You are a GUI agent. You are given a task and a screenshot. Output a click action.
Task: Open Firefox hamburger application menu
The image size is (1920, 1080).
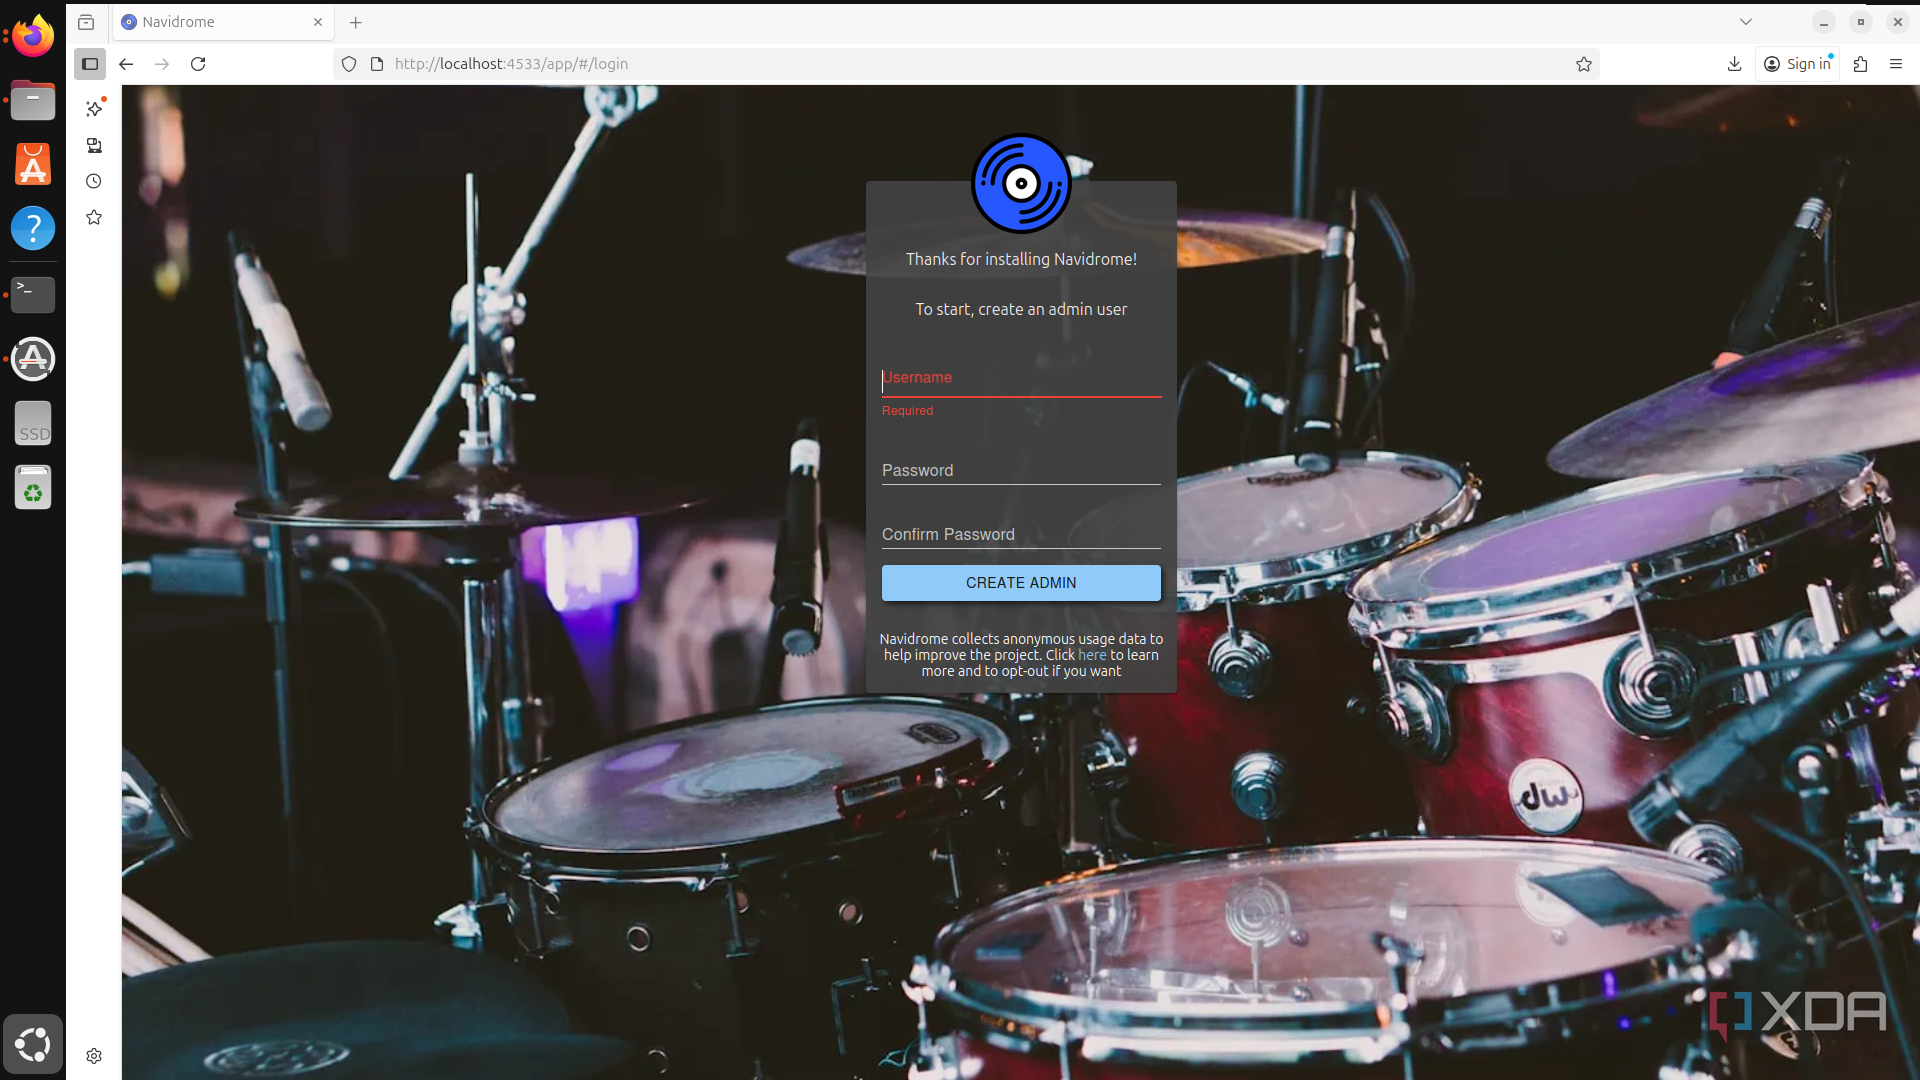pos(1896,64)
